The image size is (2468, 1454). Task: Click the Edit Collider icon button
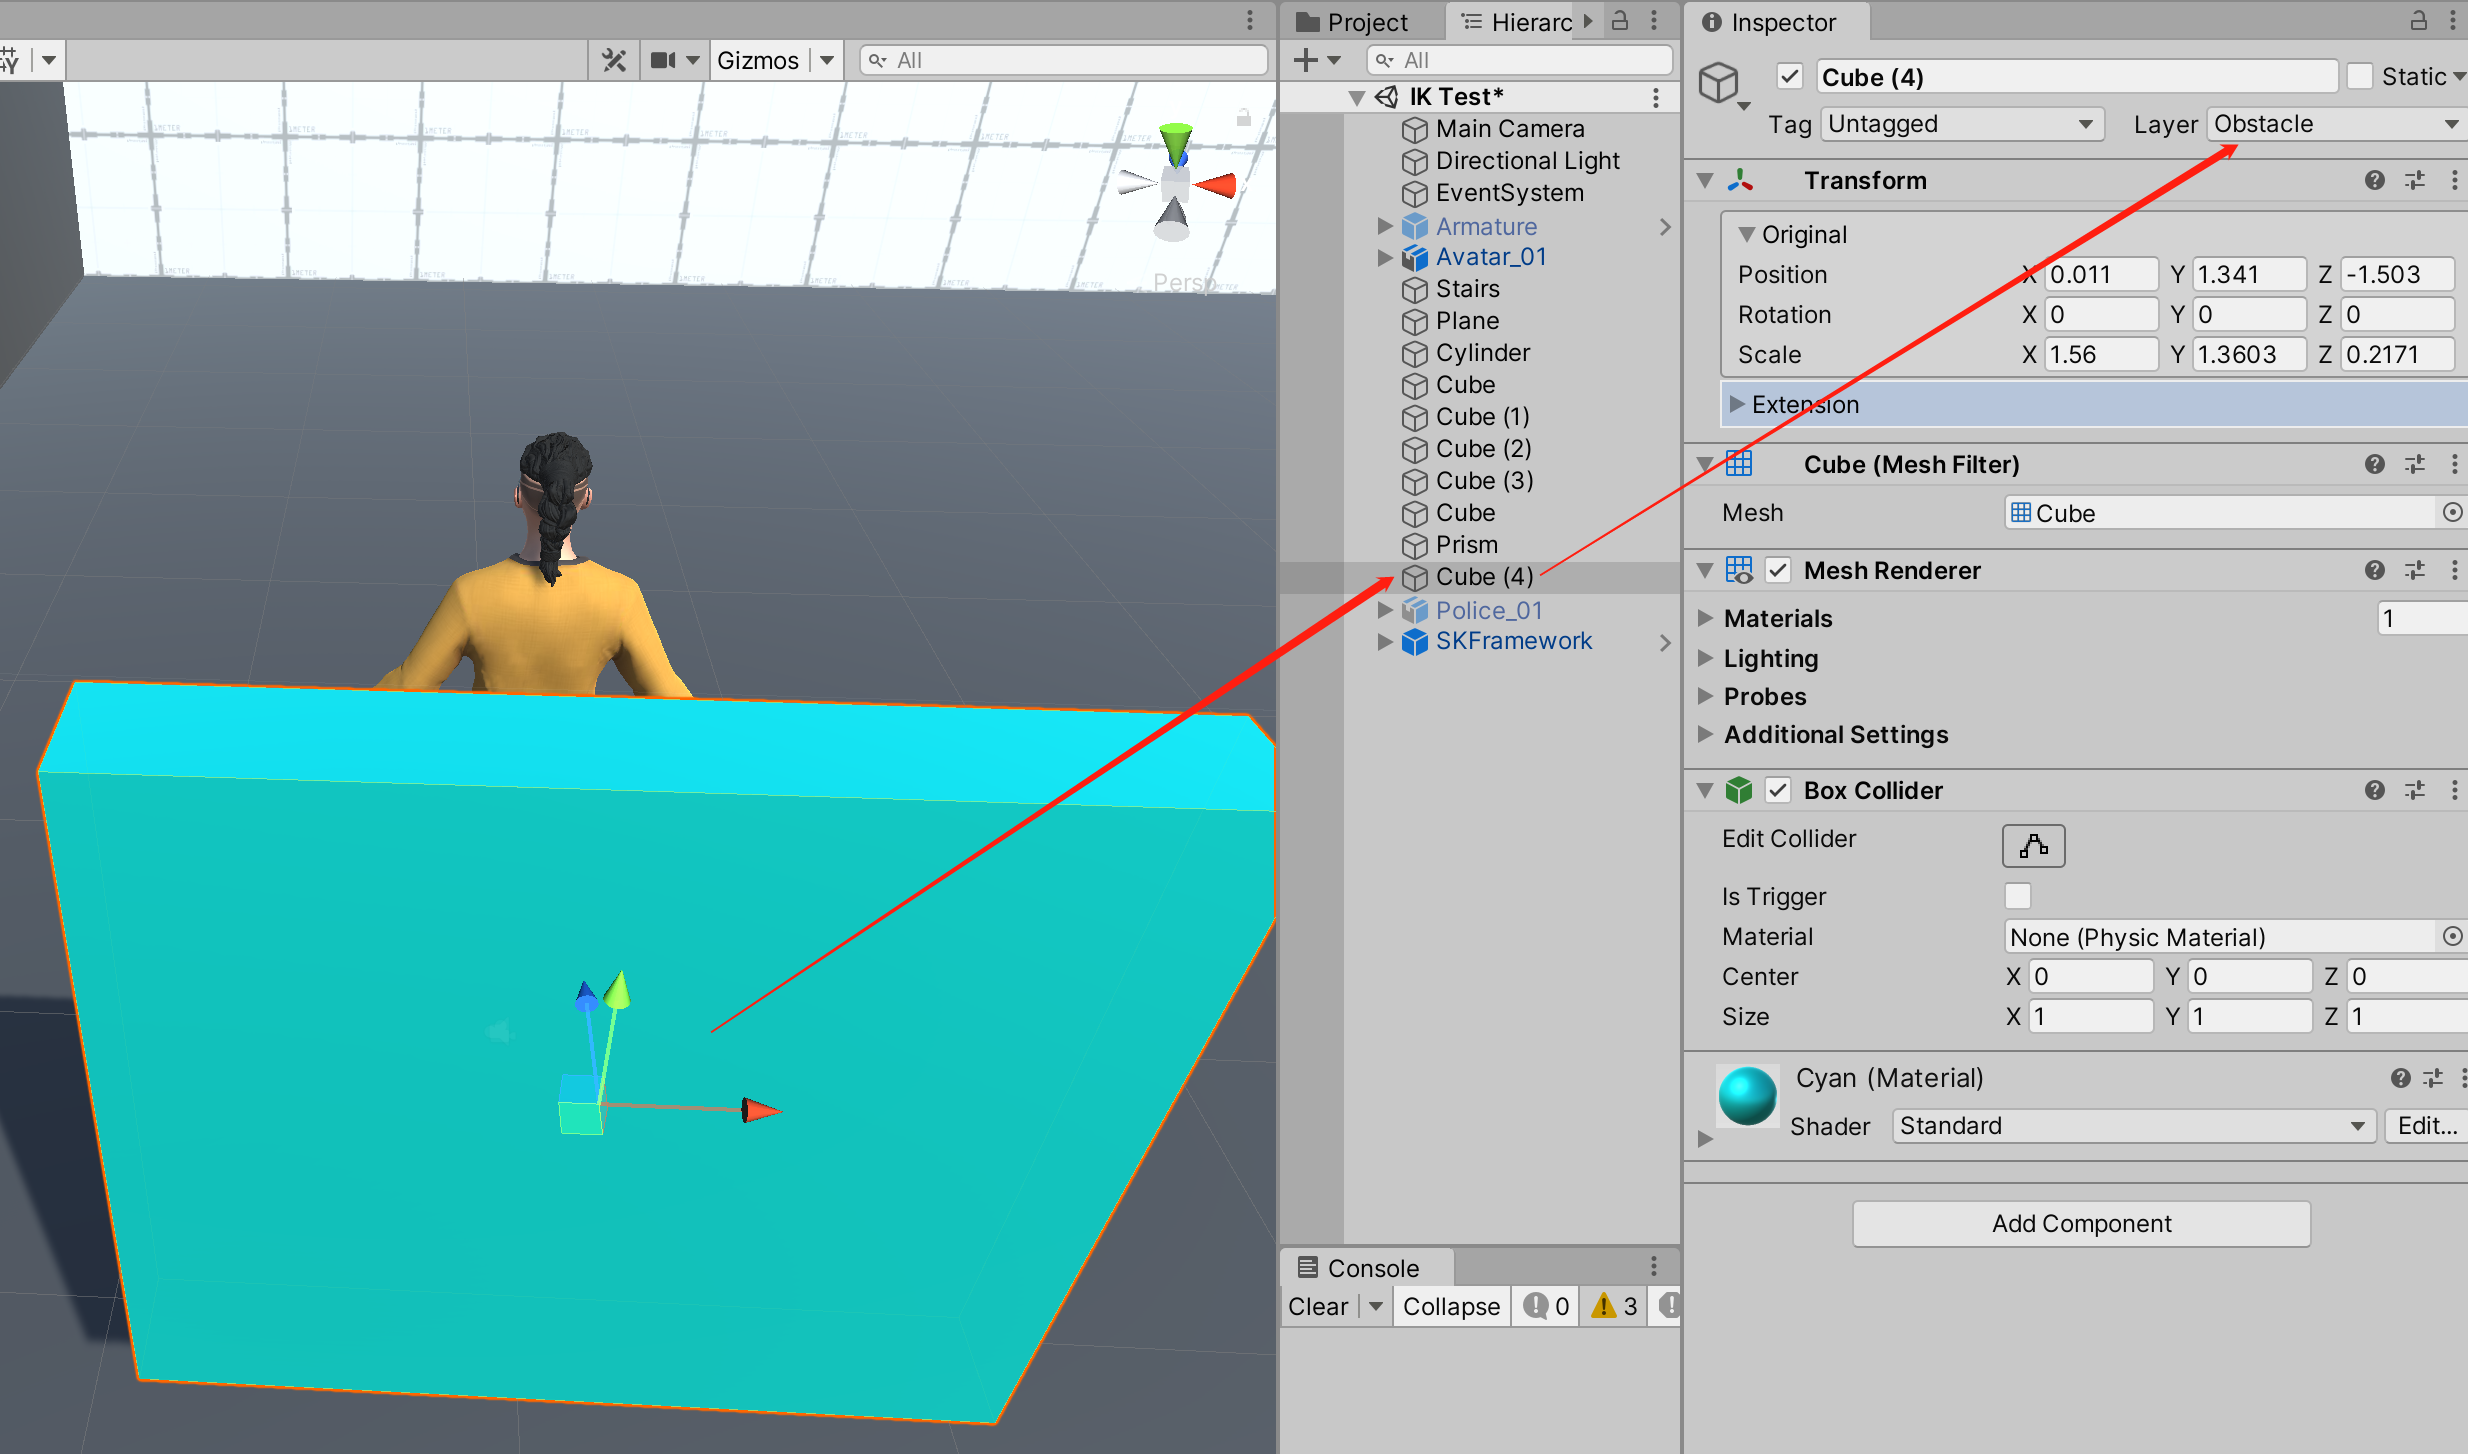[x=2033, y=846]
